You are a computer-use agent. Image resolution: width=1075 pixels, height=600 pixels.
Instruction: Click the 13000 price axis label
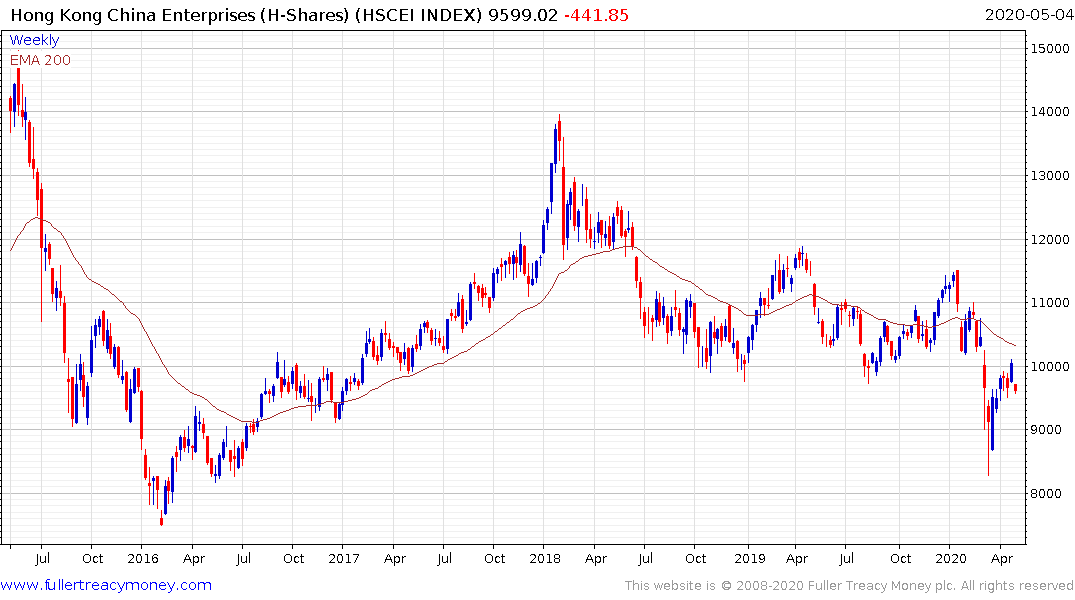[x=1049, y=176]
